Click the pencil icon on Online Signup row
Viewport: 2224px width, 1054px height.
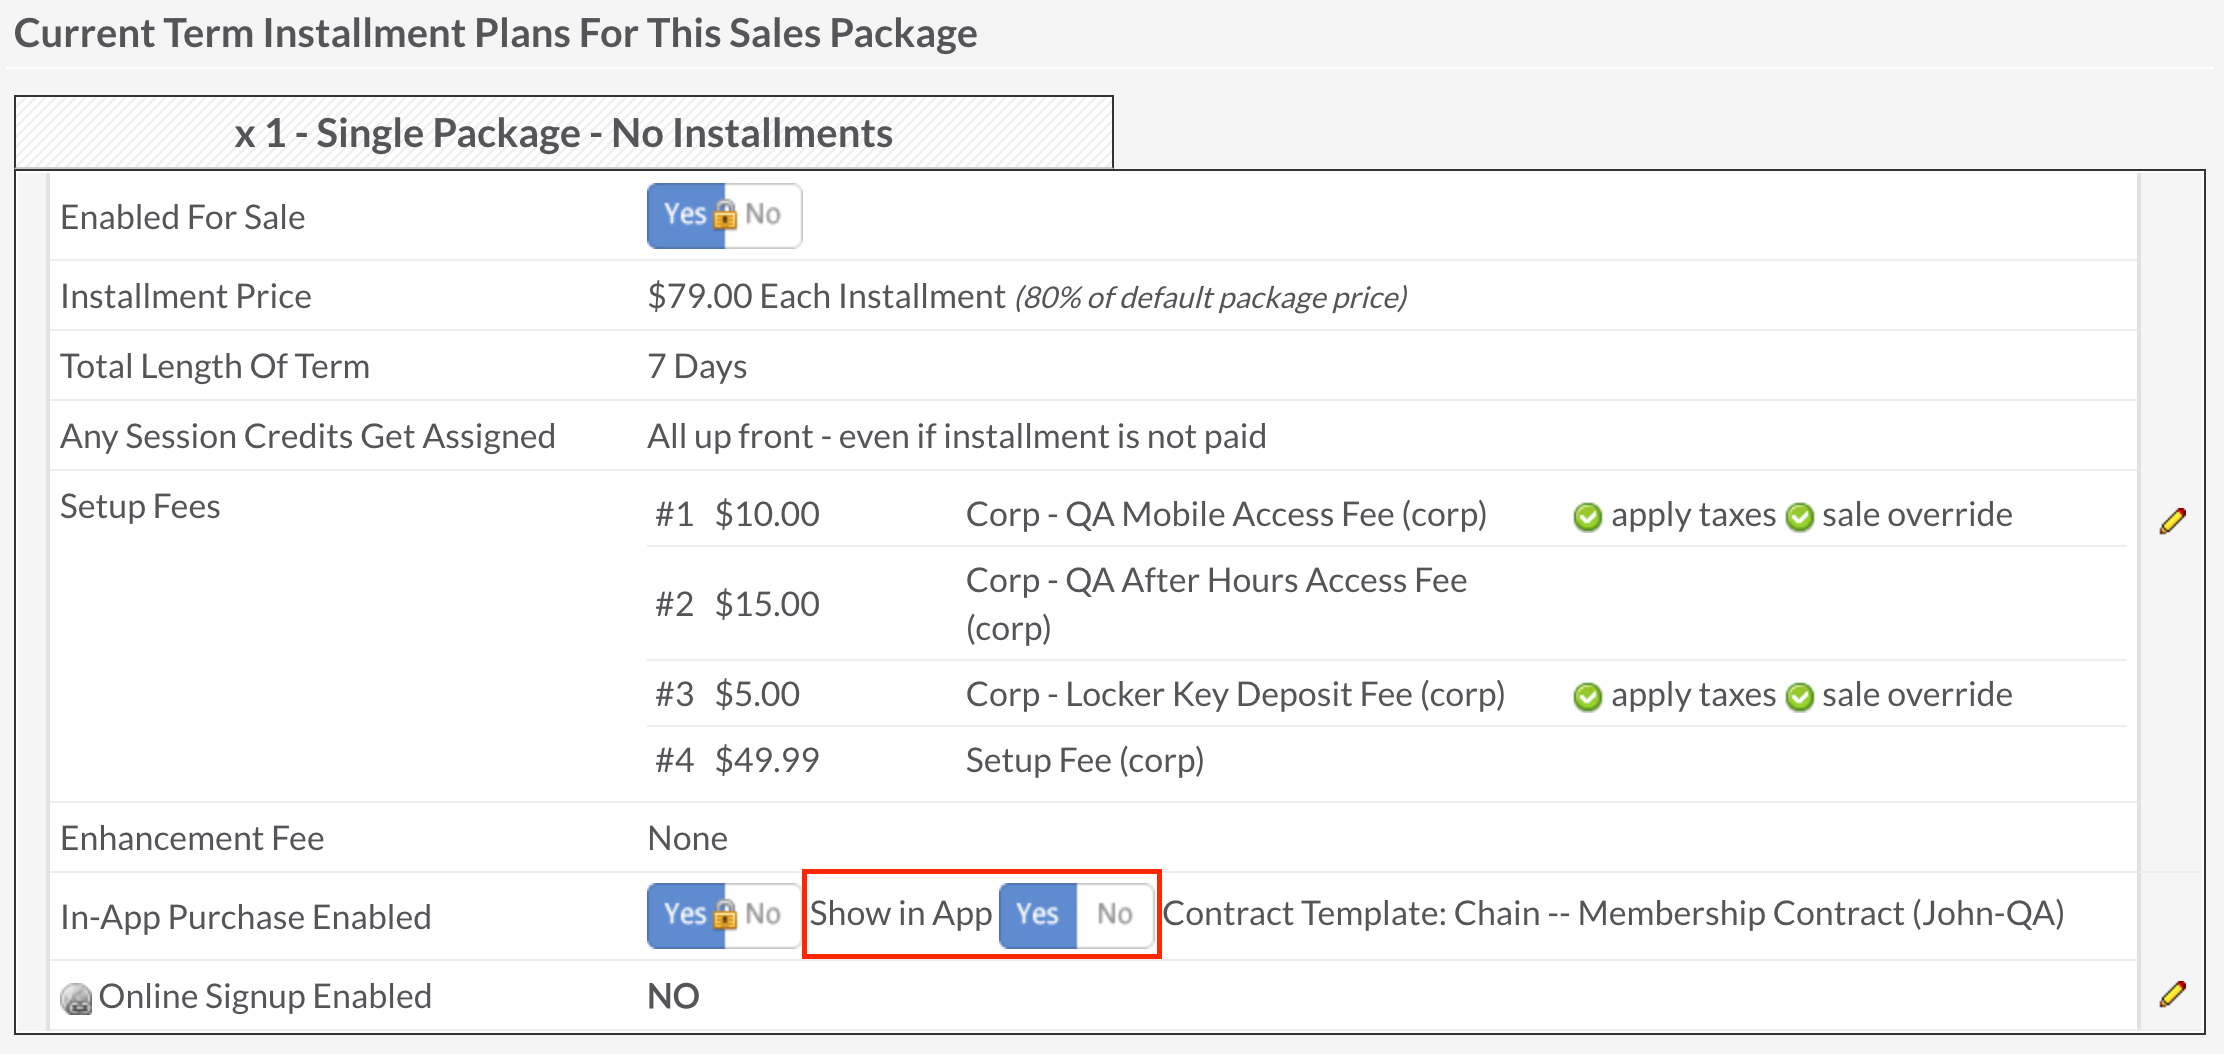2172,994
